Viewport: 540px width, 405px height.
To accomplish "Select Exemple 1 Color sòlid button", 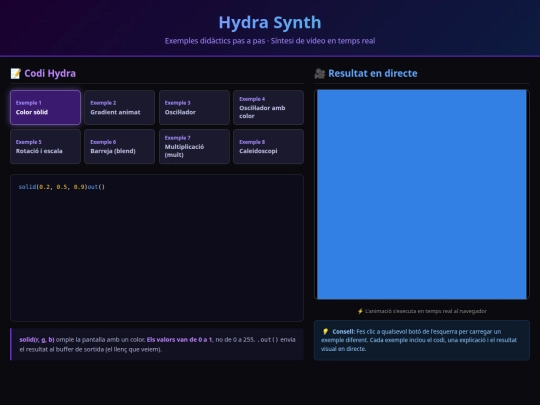I will tap(45, 107).
